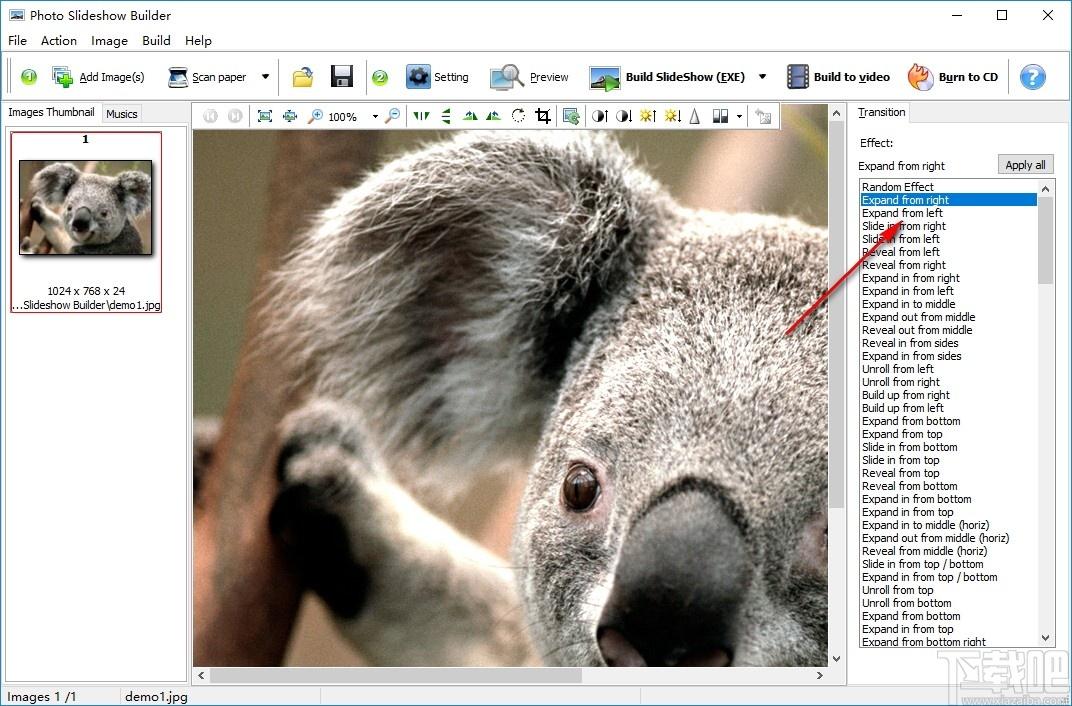
Task: Pick the Slide in from bottom effect
Action: 948,446
